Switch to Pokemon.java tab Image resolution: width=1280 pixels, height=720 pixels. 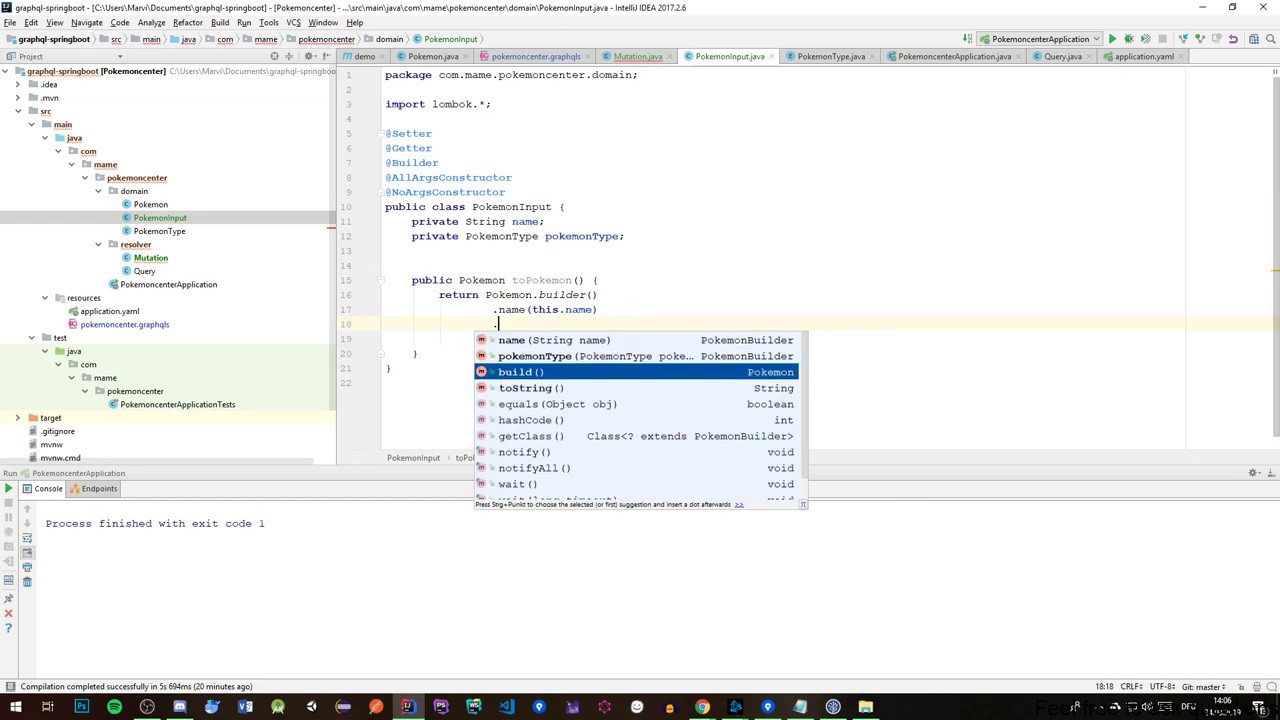pyautogui.click(x=427, y=57)
